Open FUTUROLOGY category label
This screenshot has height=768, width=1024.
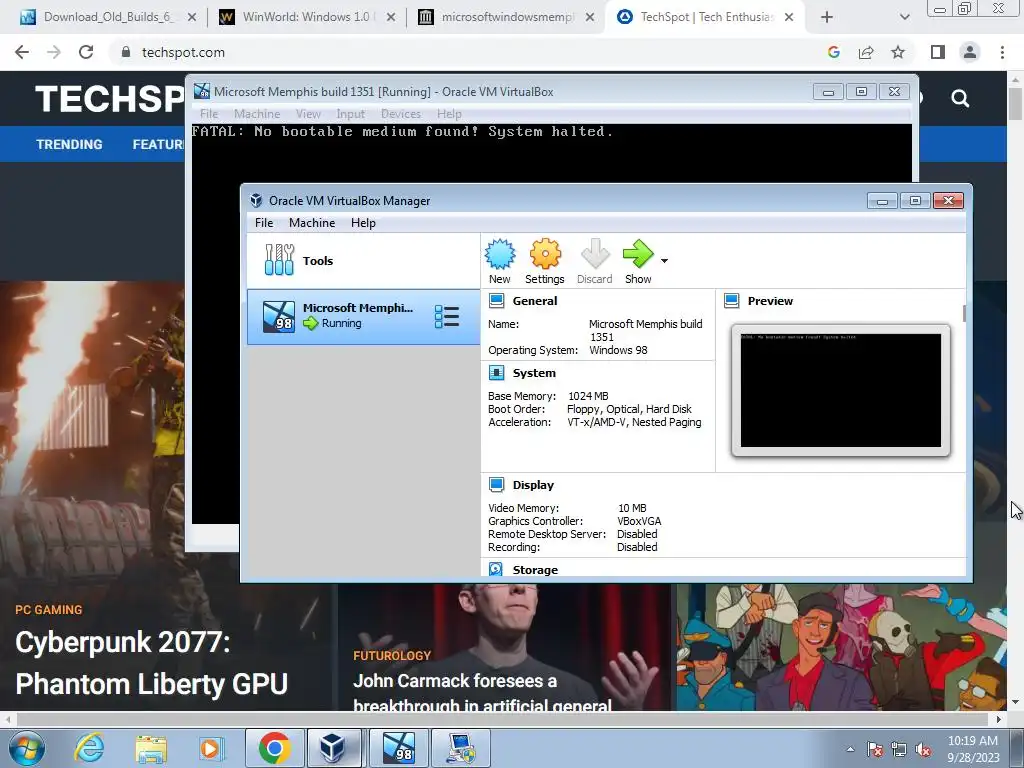click(392, 656)
